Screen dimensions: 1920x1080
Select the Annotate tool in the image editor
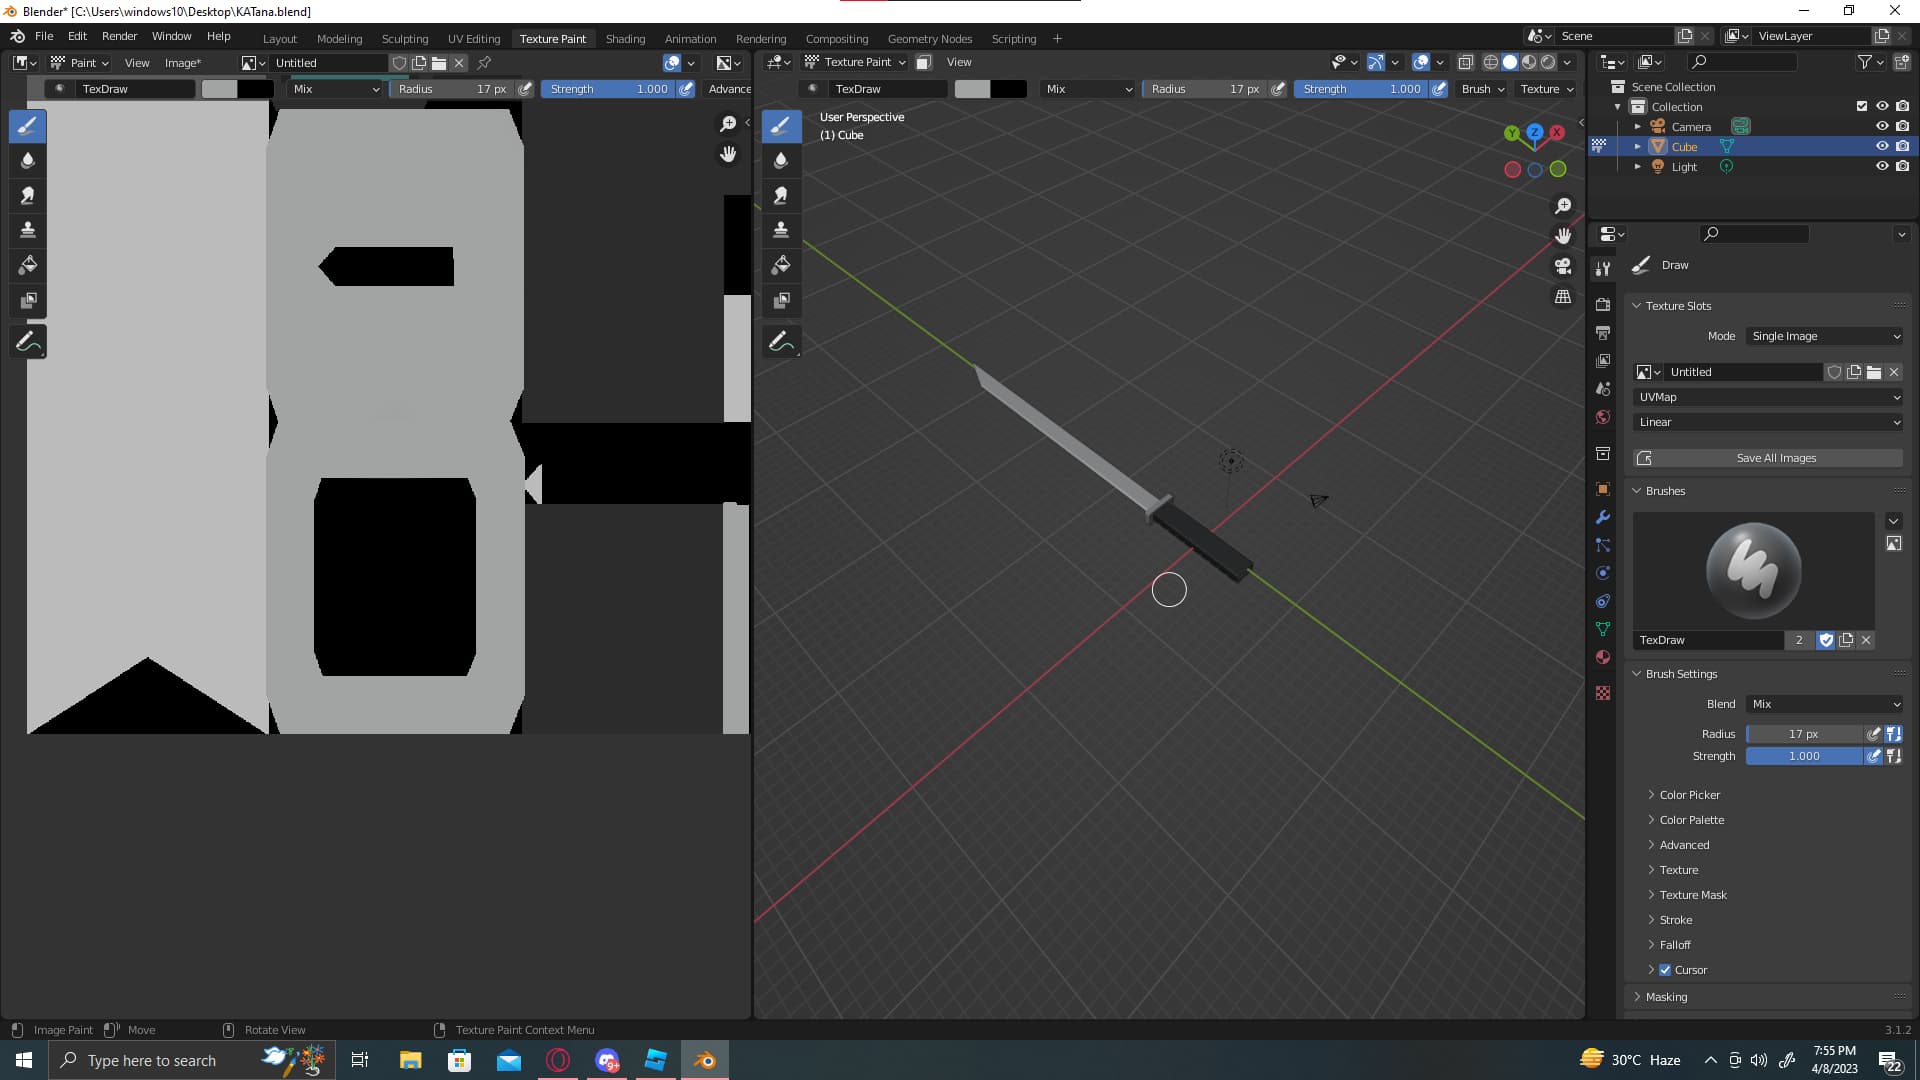click(28, 341)
